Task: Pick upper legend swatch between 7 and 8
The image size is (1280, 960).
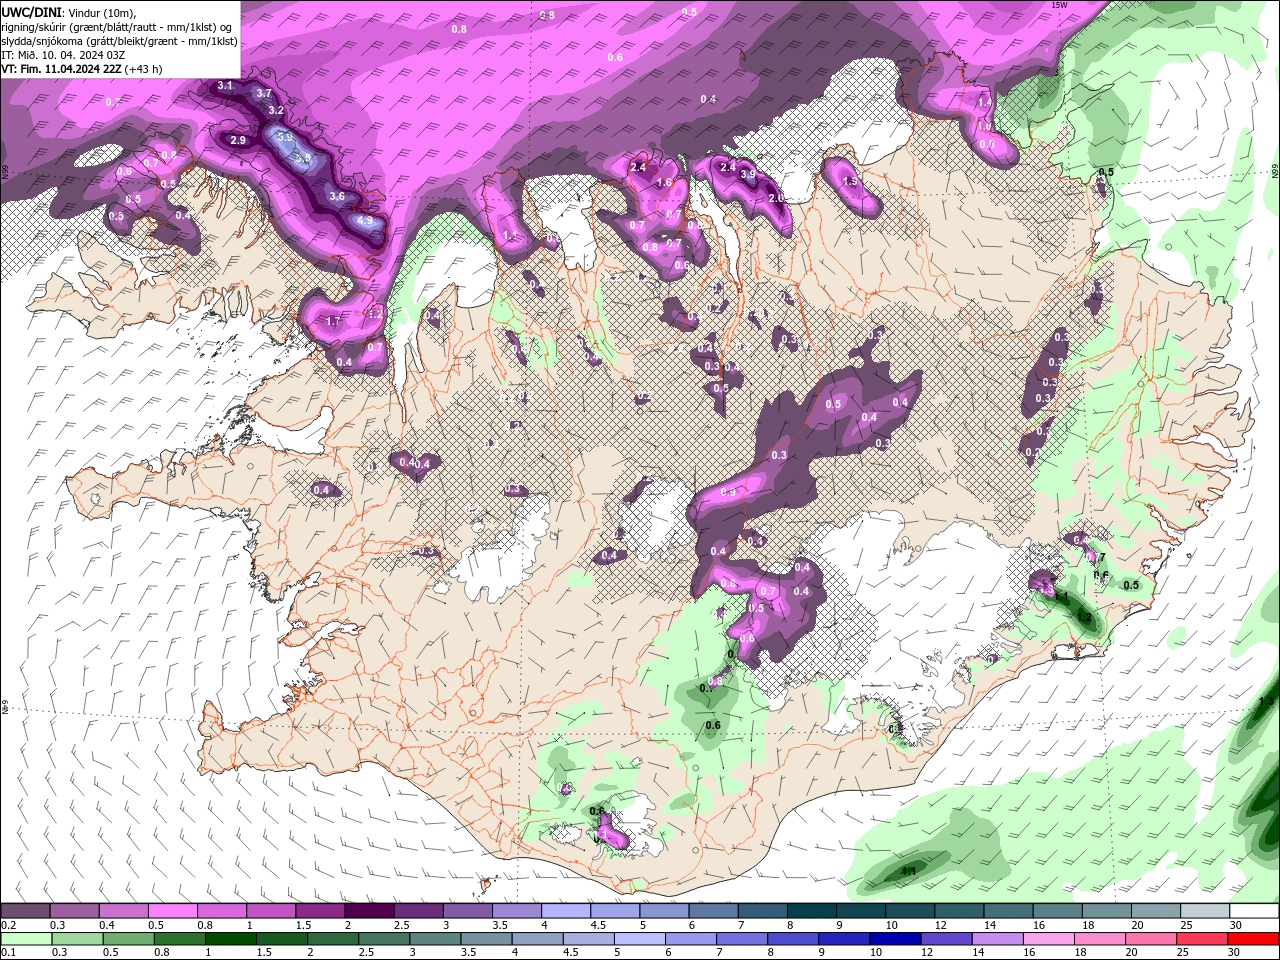Action: [762, 910]
